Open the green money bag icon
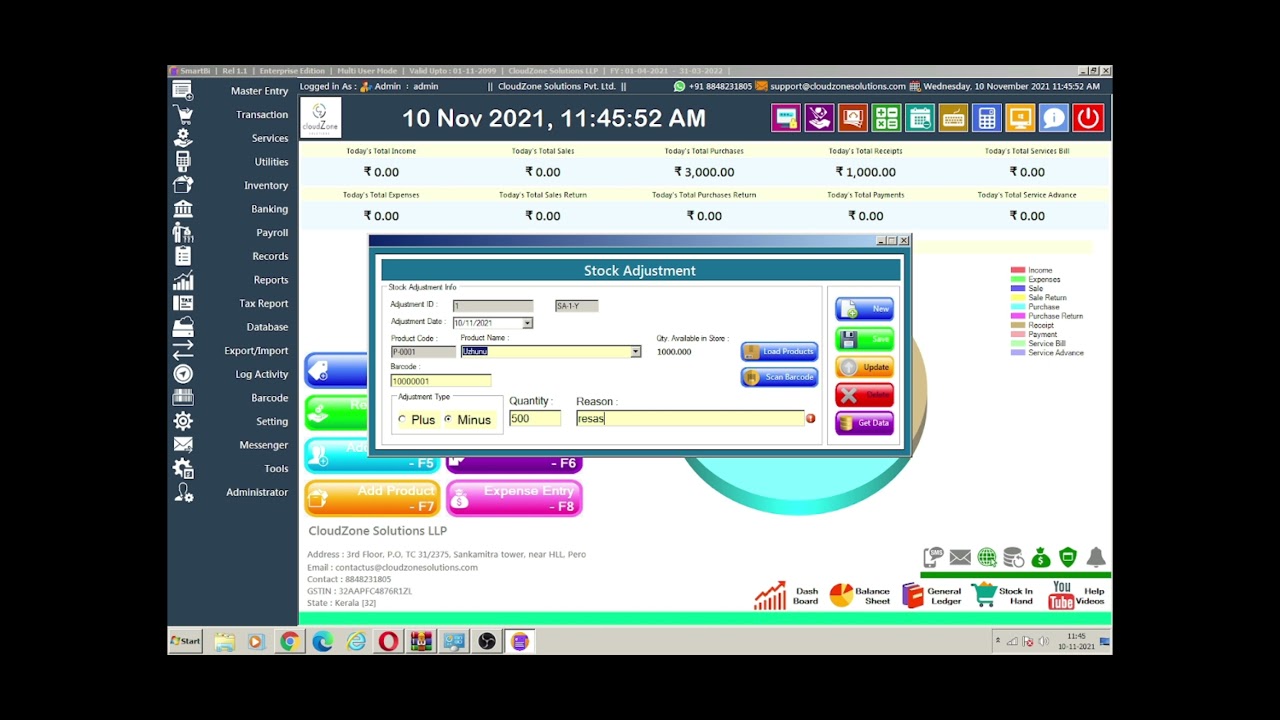 [1041, 557]
